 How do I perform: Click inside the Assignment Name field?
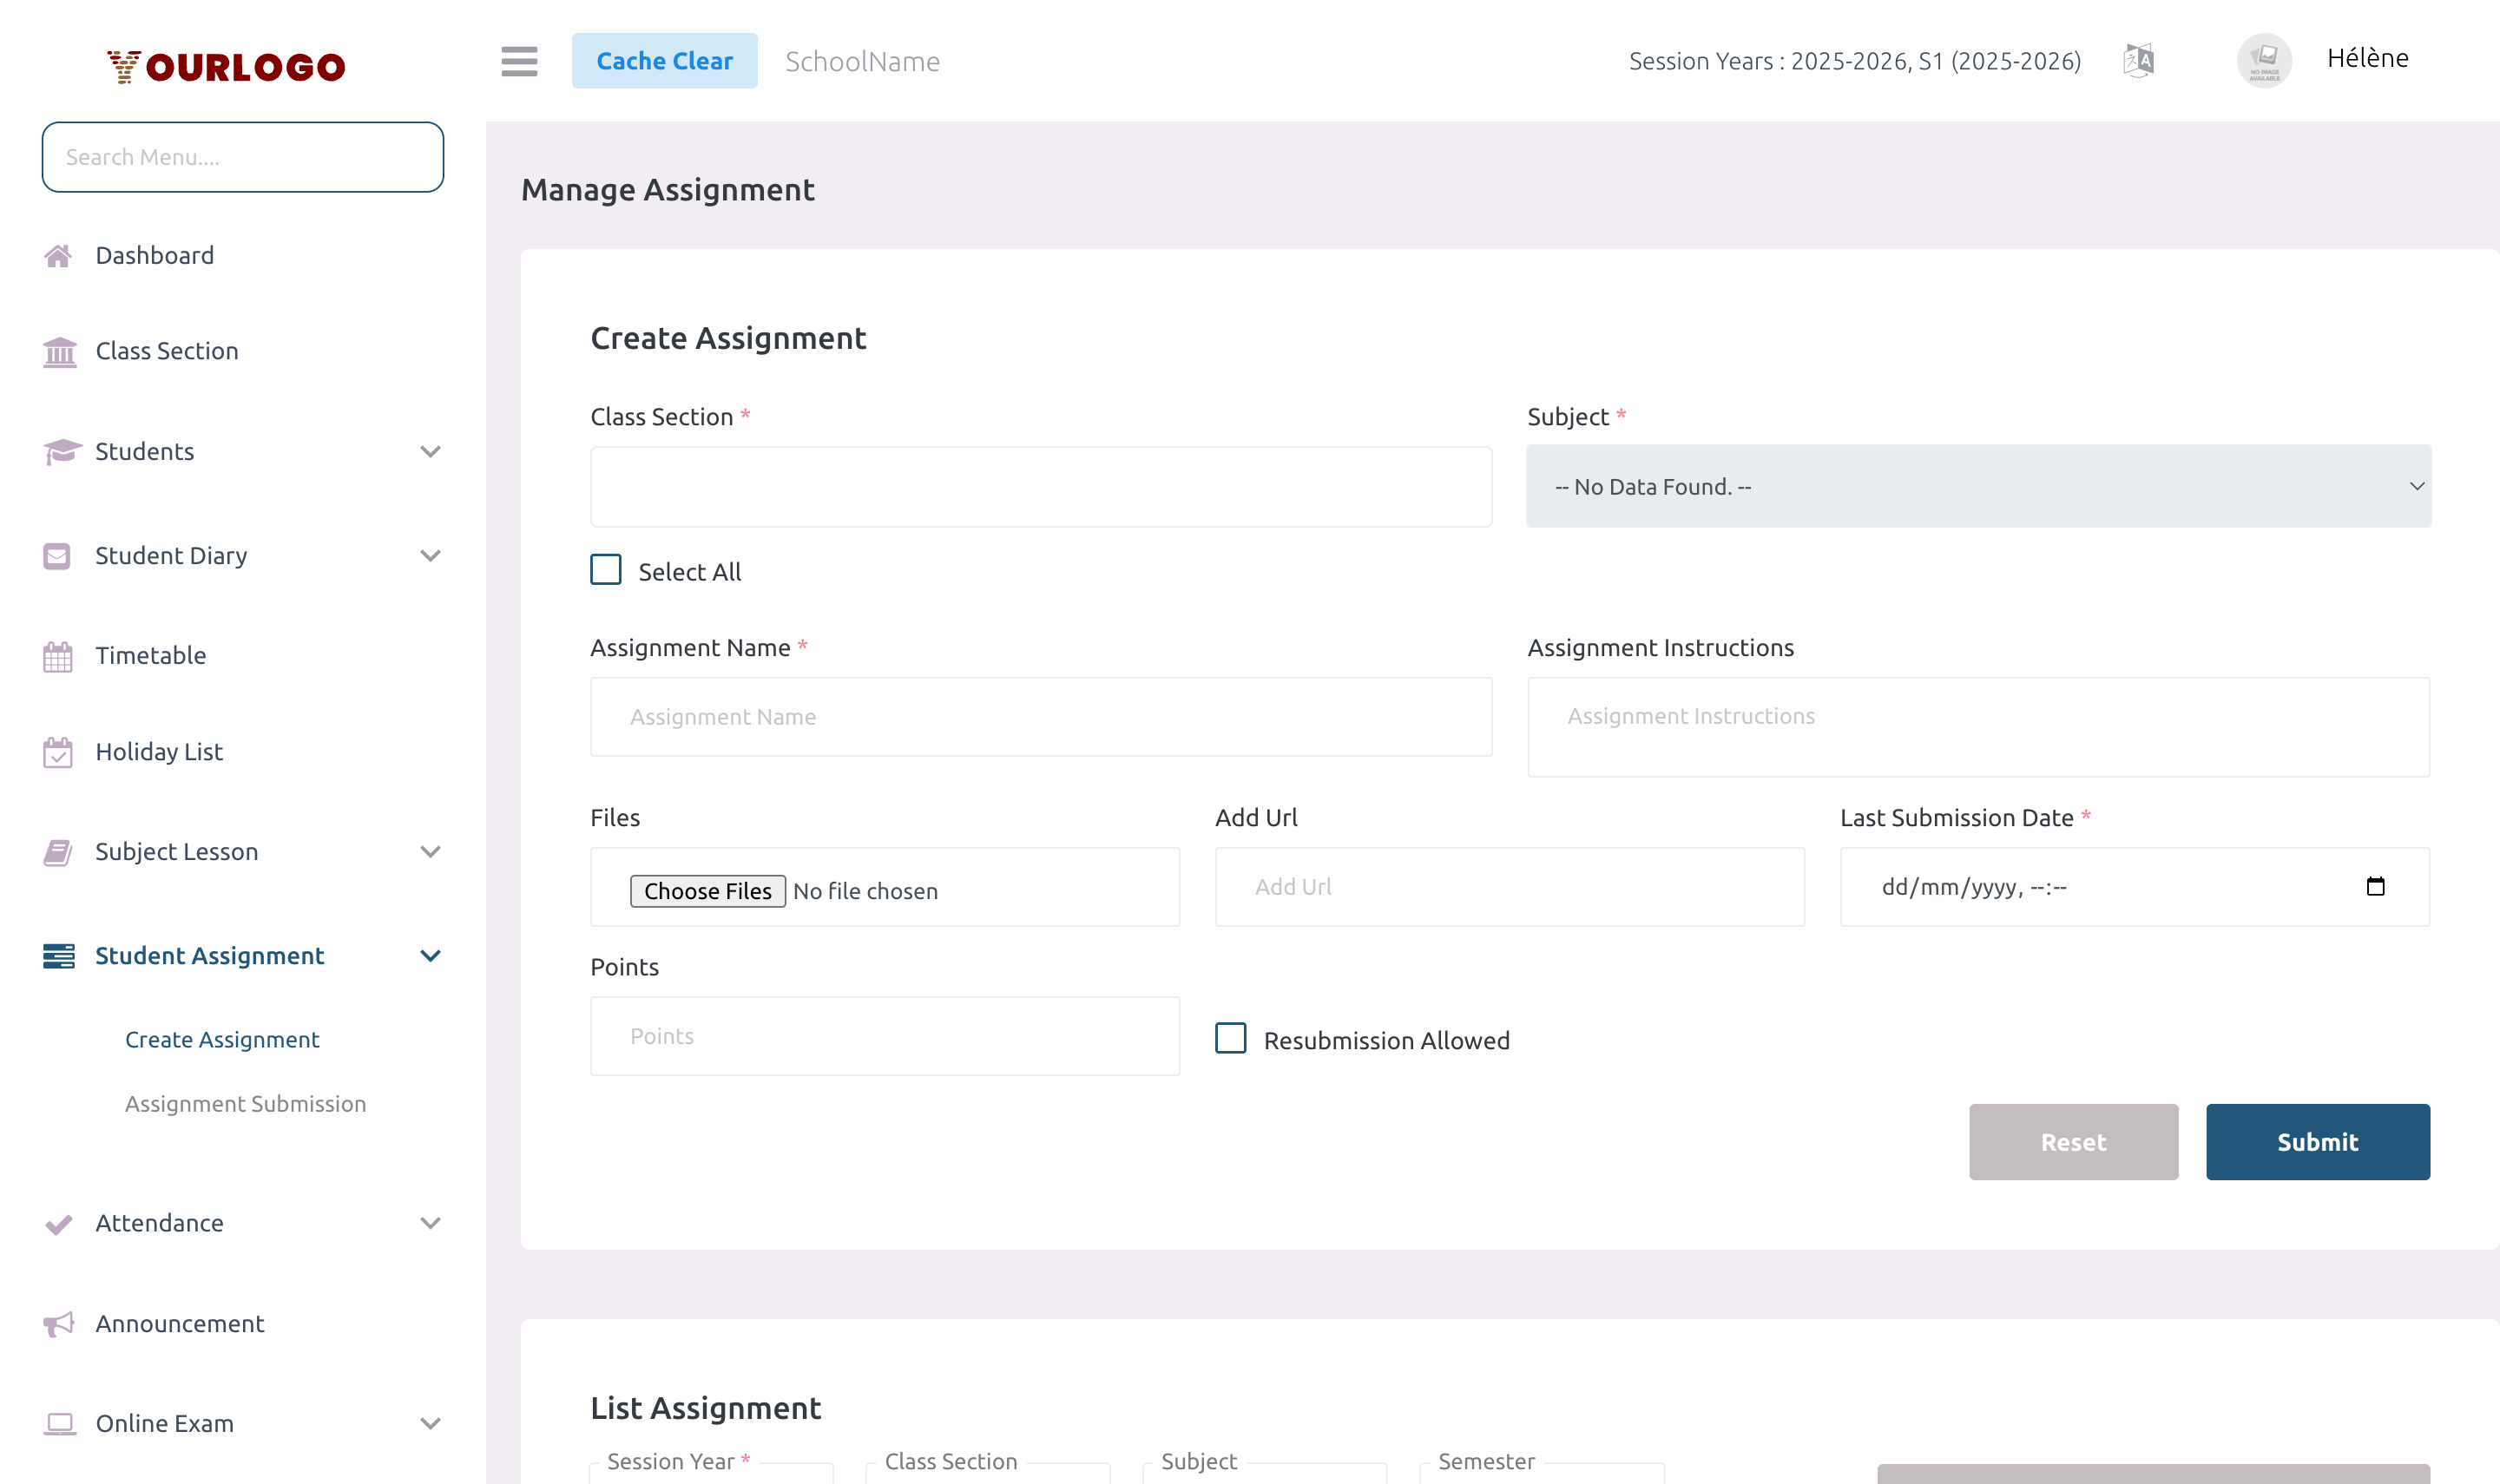(x=1040, y=716)
